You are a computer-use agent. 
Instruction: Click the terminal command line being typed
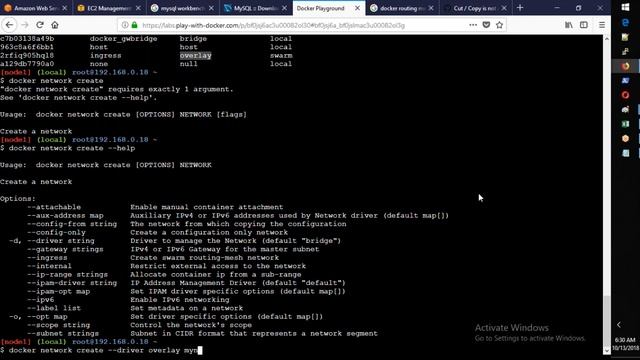pos(101,350)
